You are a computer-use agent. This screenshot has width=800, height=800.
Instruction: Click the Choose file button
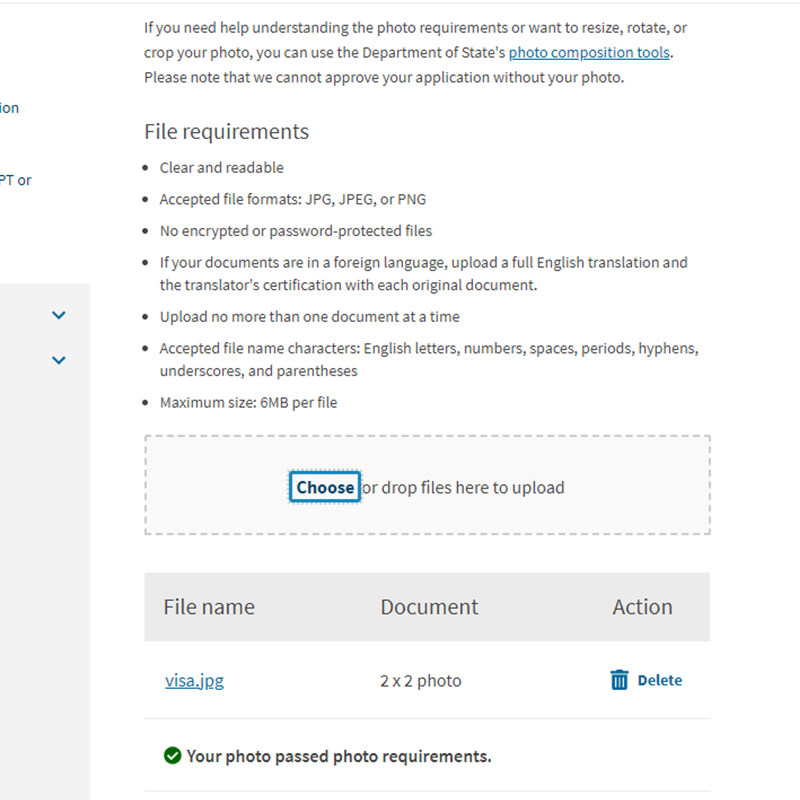325,487
